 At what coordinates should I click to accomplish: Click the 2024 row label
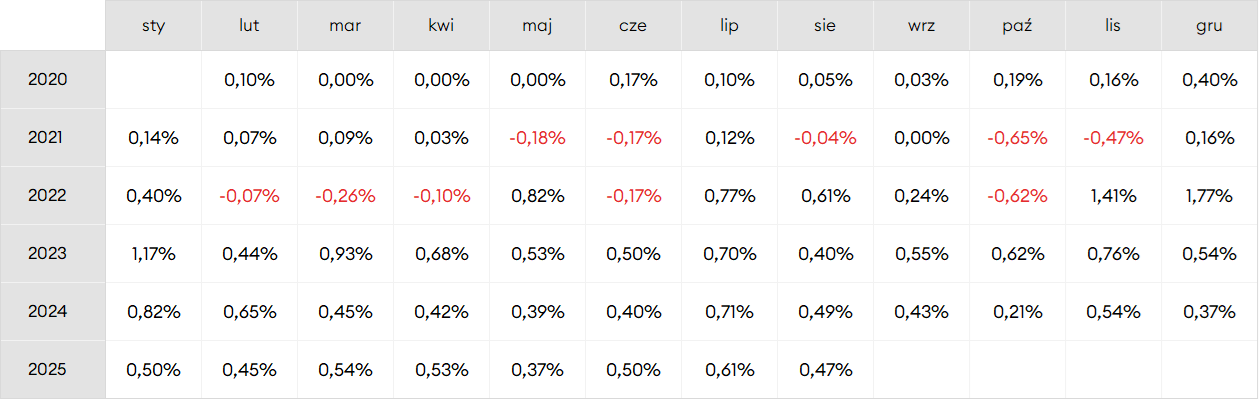point(47,311)
